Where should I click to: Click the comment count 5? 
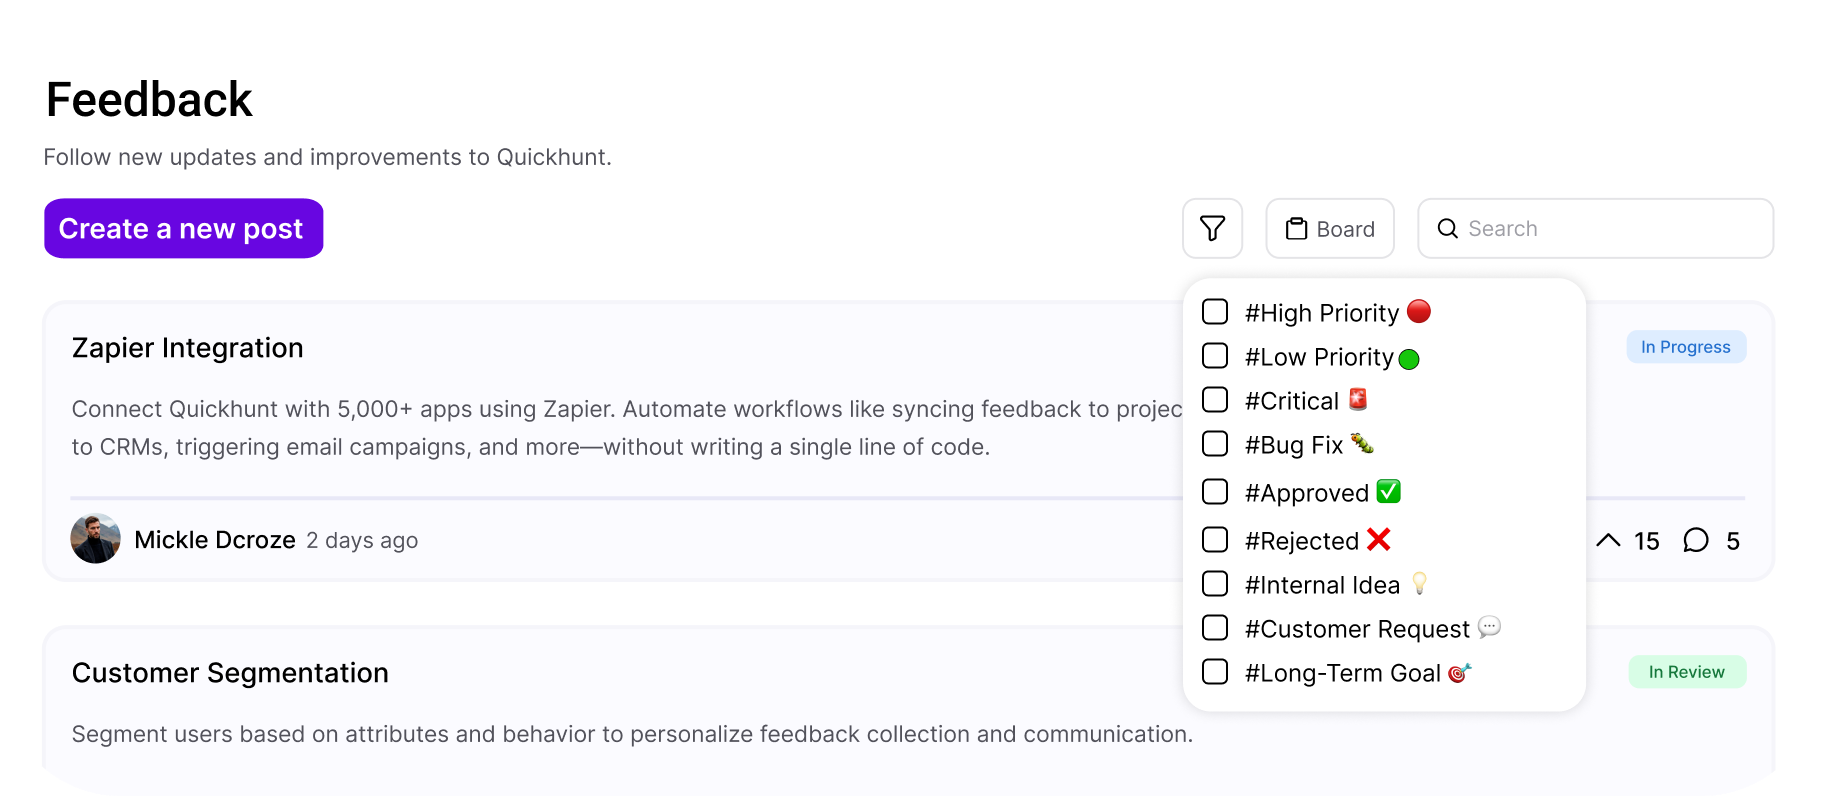[x=1733, y=541]
